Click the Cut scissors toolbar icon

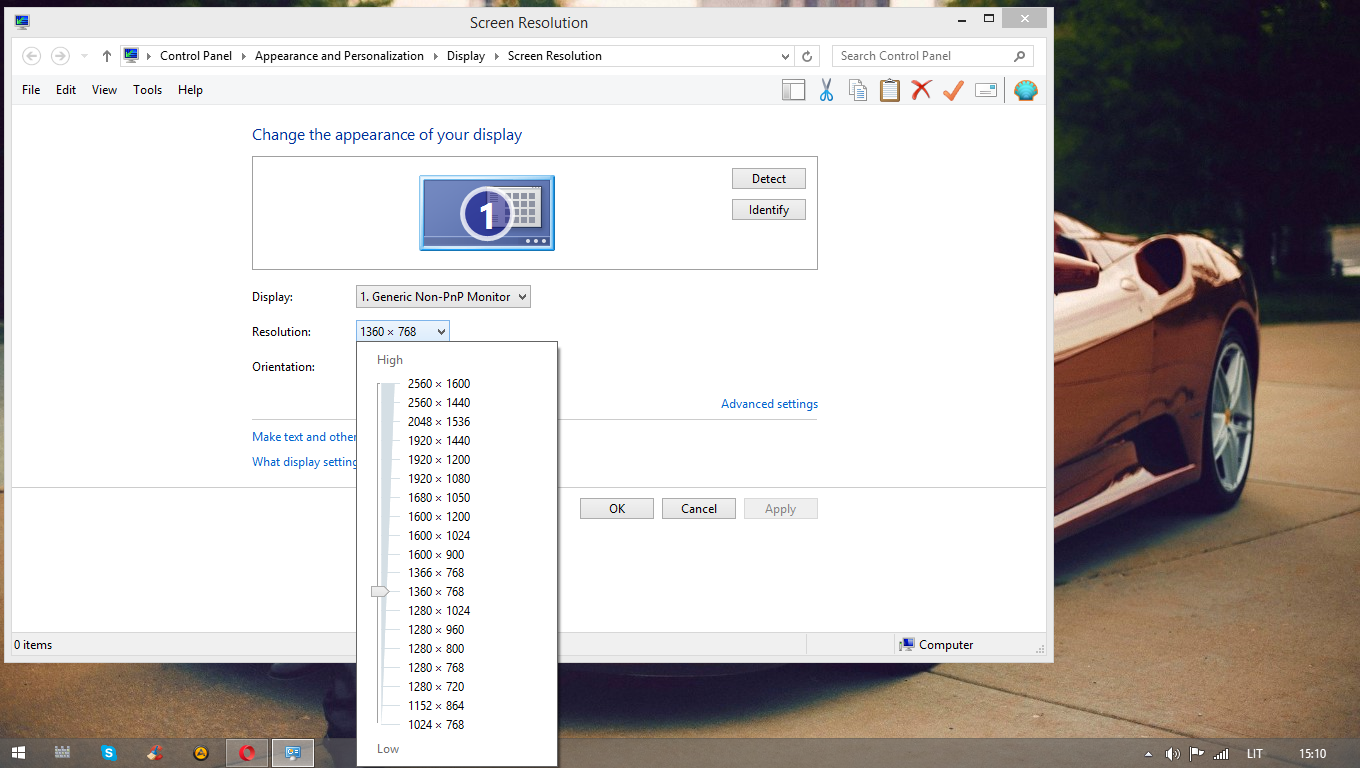point(826,90)
